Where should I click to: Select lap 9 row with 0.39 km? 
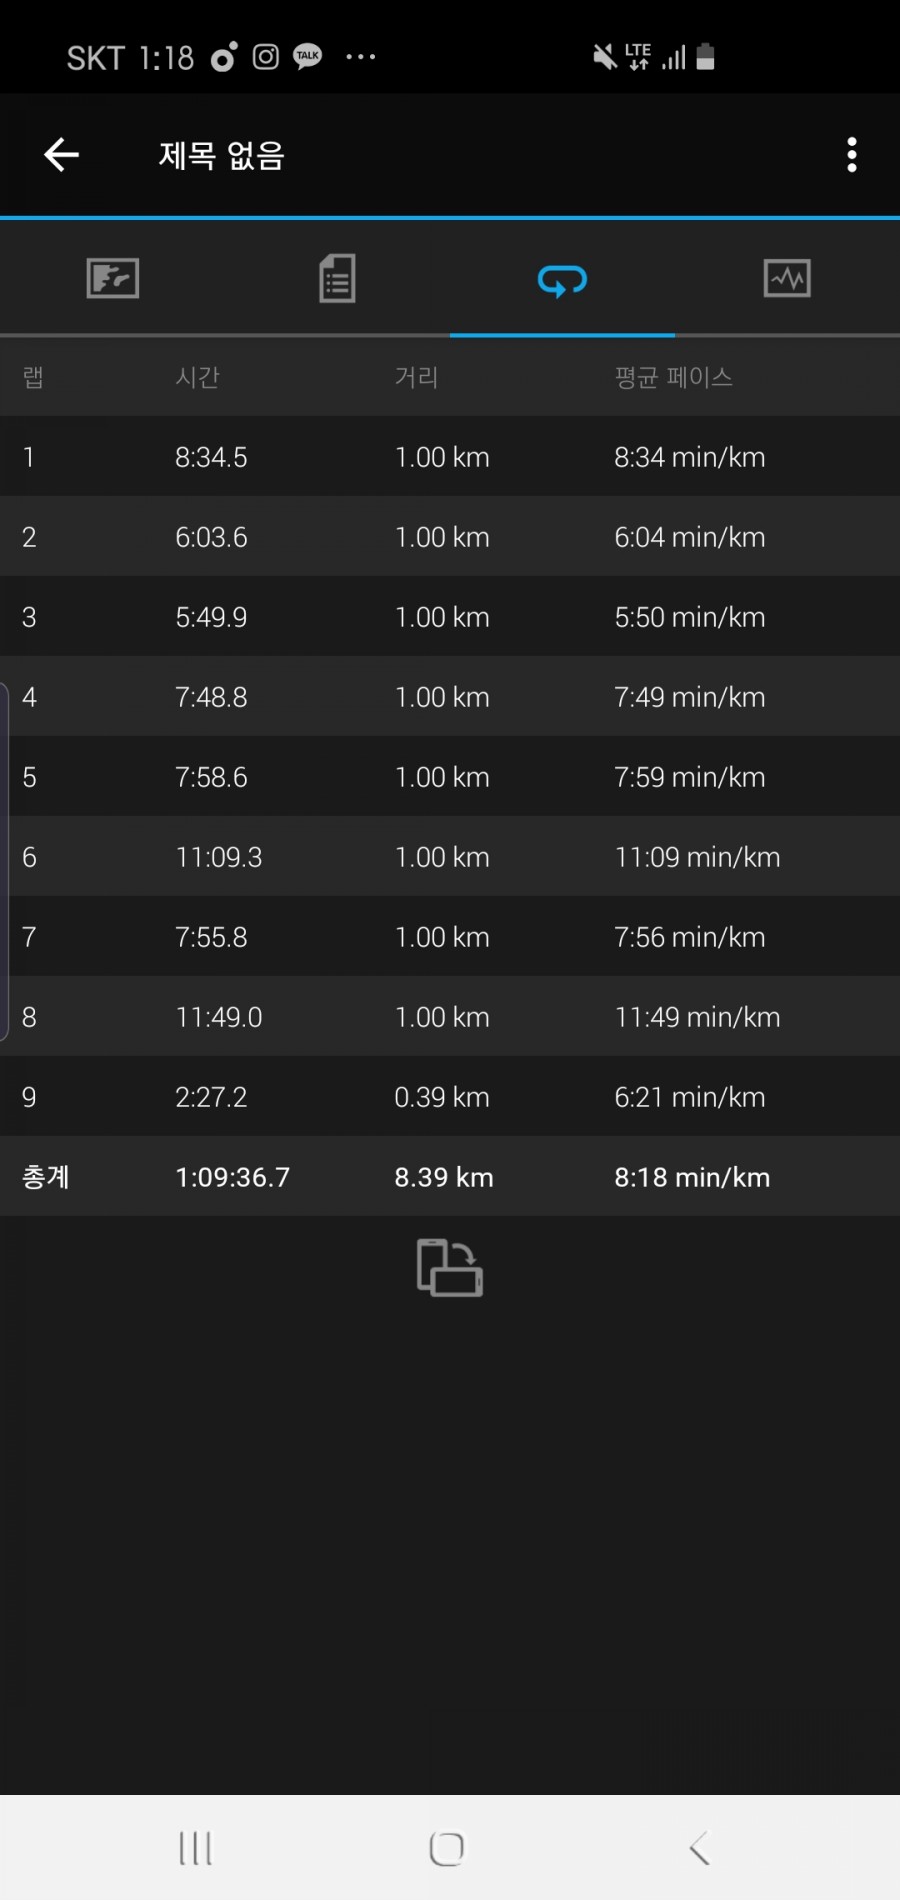(450, 1097)
